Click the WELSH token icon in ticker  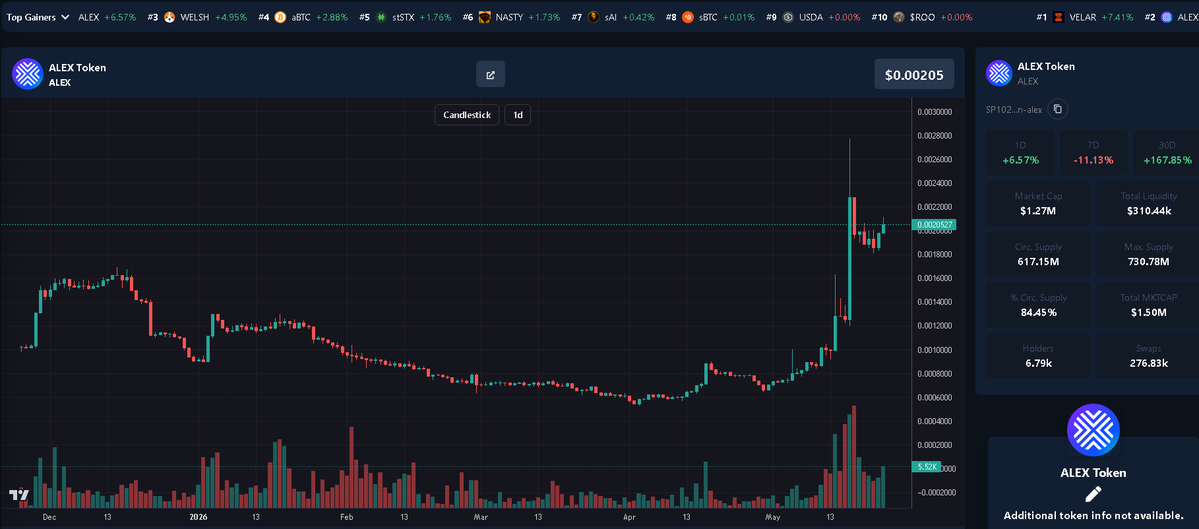pyautogui.click(x=168, y=17)
